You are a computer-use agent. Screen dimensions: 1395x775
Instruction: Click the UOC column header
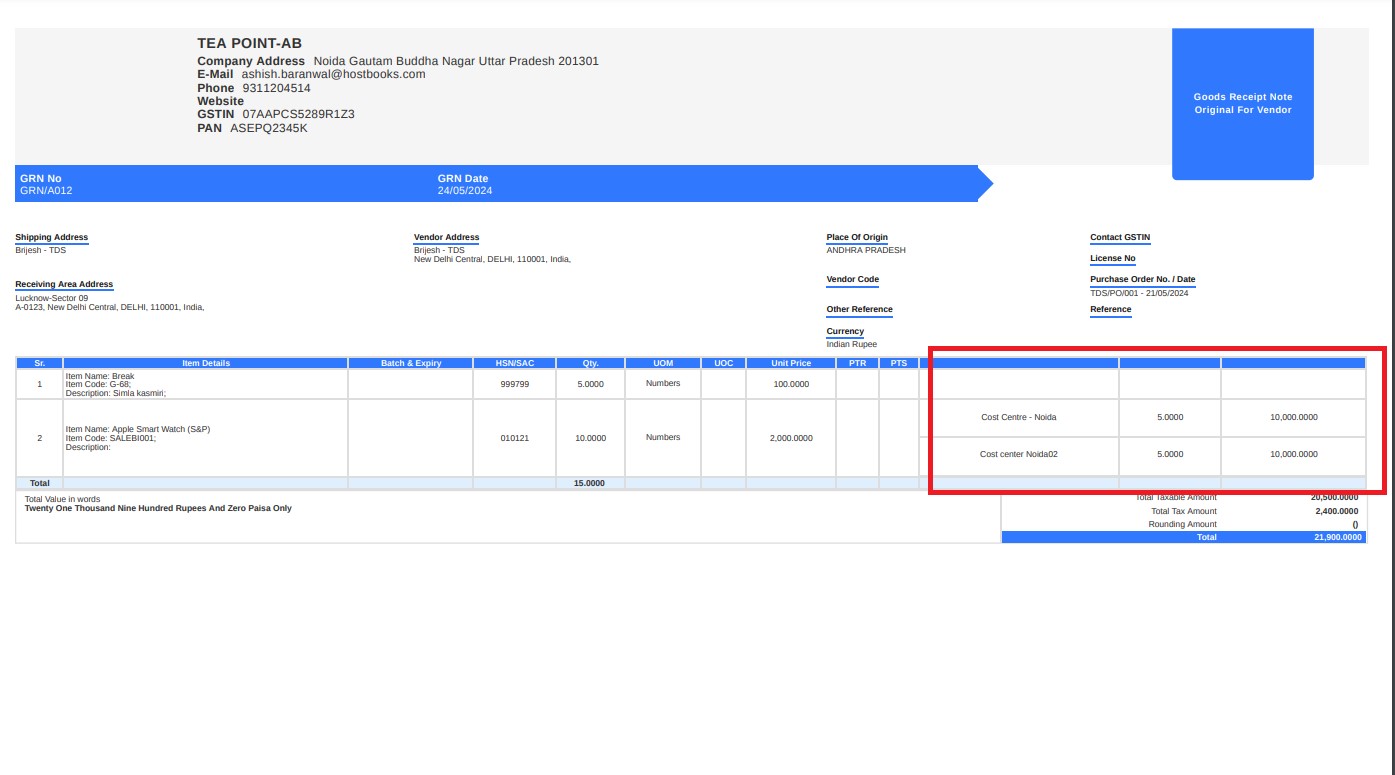(723, 363)
